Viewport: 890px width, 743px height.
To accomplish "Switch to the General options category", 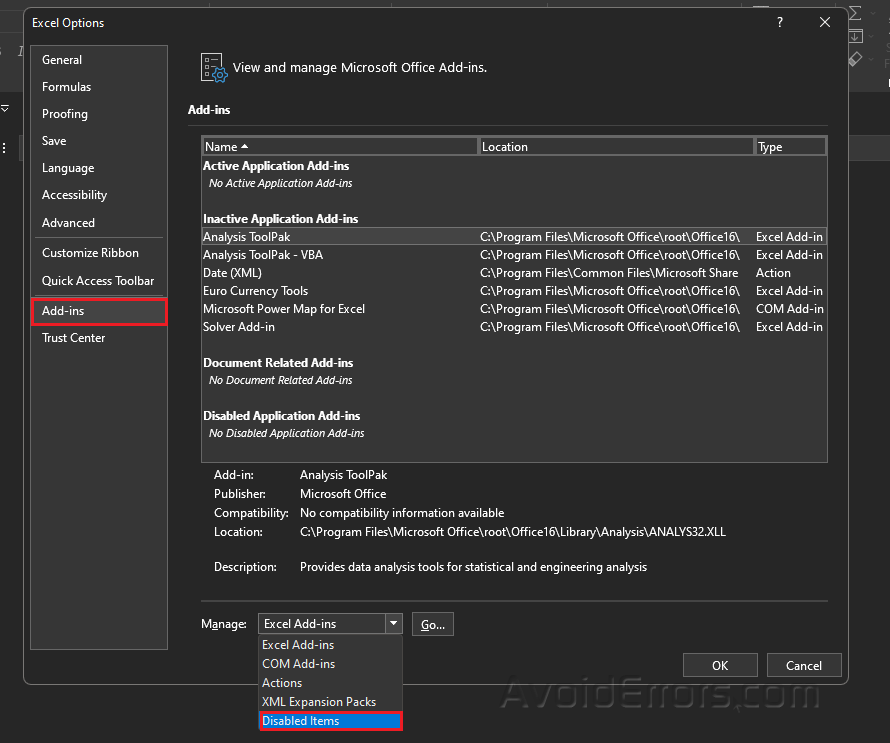I will click(62, 60).
